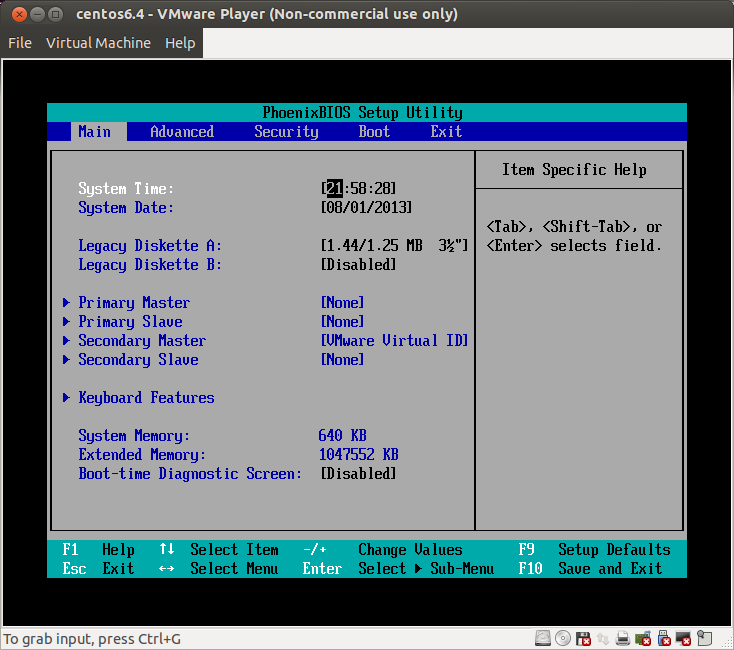Viewport: 734px width, 650px height.
Task: Maximize the VMware Player window
Action: point(56,15)
